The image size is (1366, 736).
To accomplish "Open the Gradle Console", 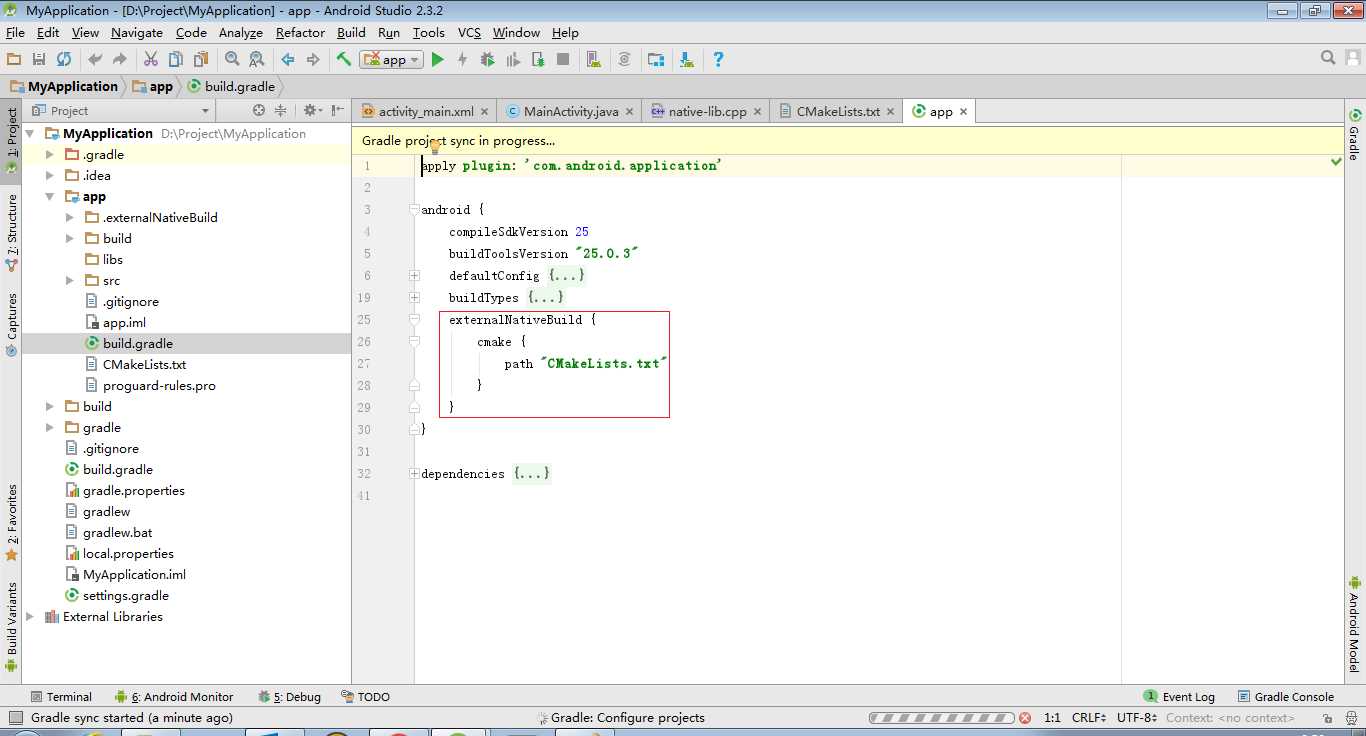I will pyautogui.click(x=1286, y=697).
